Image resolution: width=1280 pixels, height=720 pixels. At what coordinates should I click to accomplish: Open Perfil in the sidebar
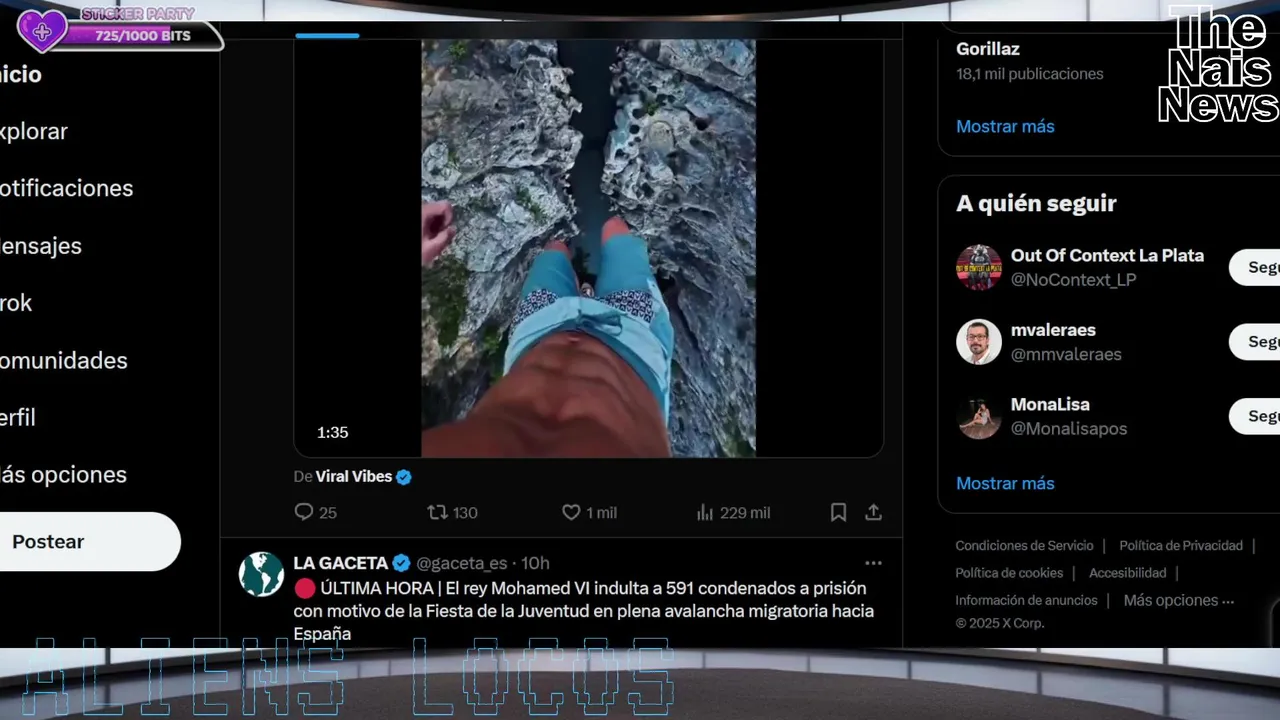[x=18, y=417]
